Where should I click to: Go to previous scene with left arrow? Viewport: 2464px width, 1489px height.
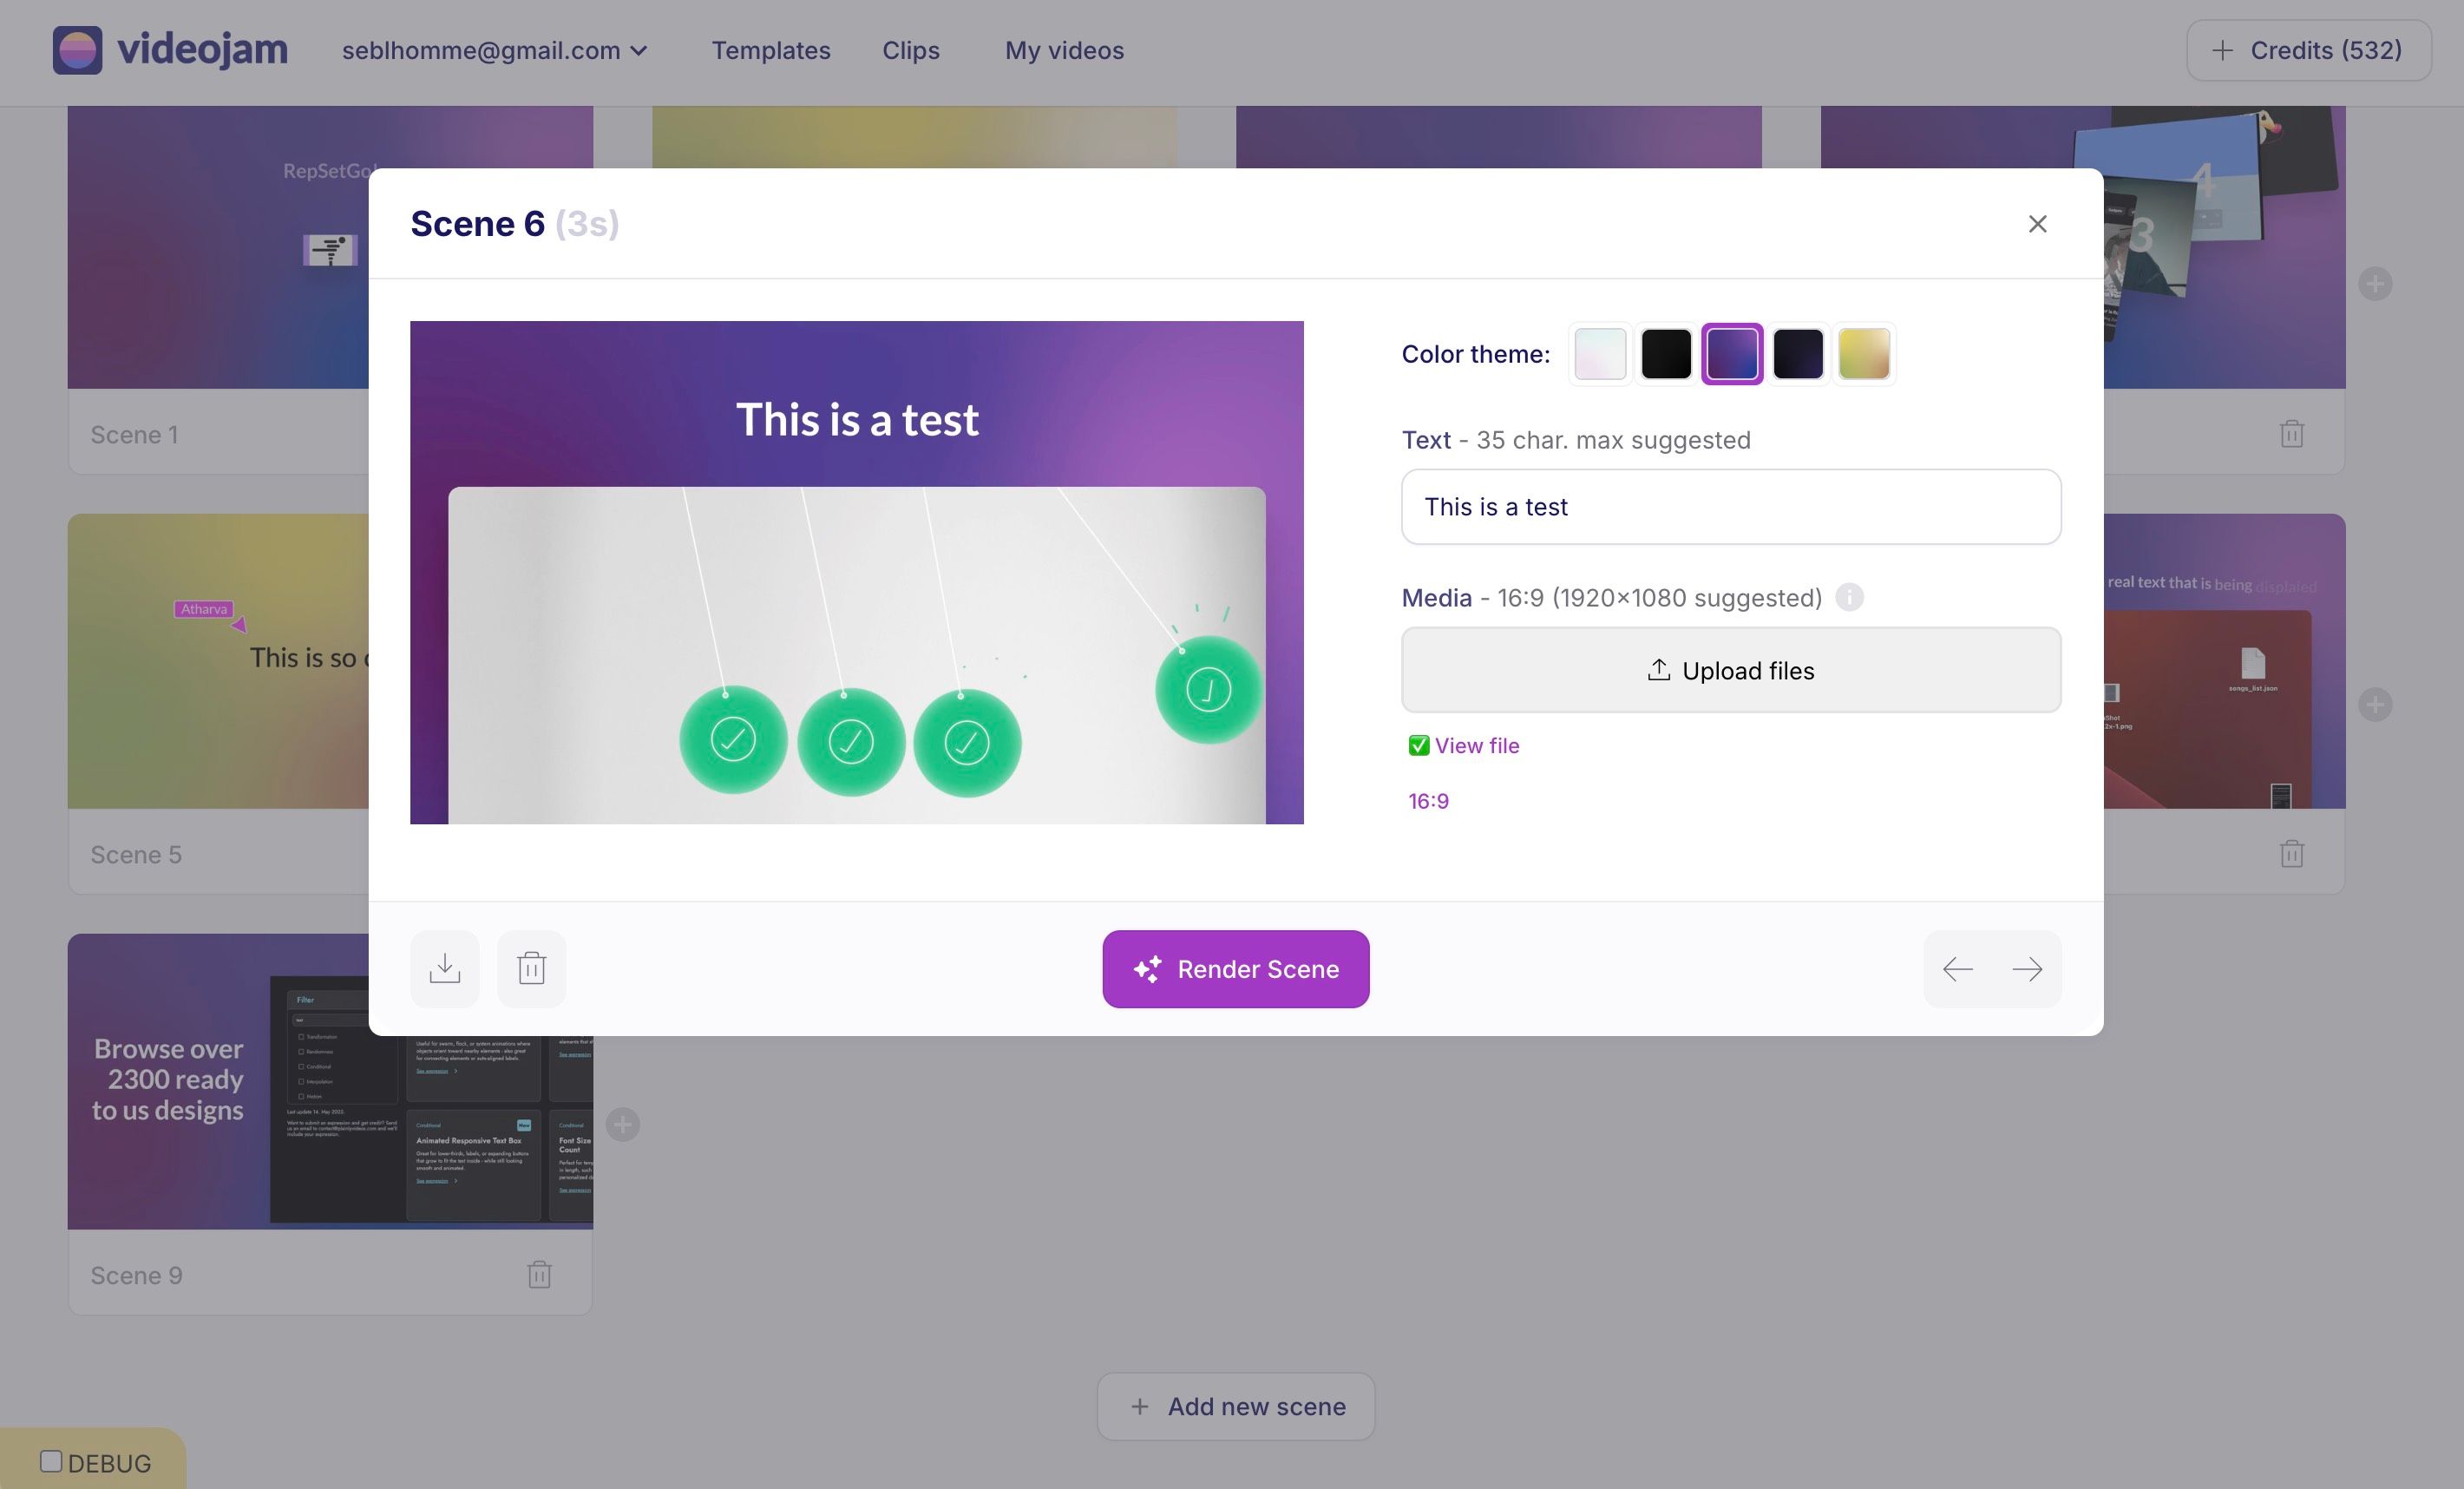pyautogui.click(x=1957, y=969)
